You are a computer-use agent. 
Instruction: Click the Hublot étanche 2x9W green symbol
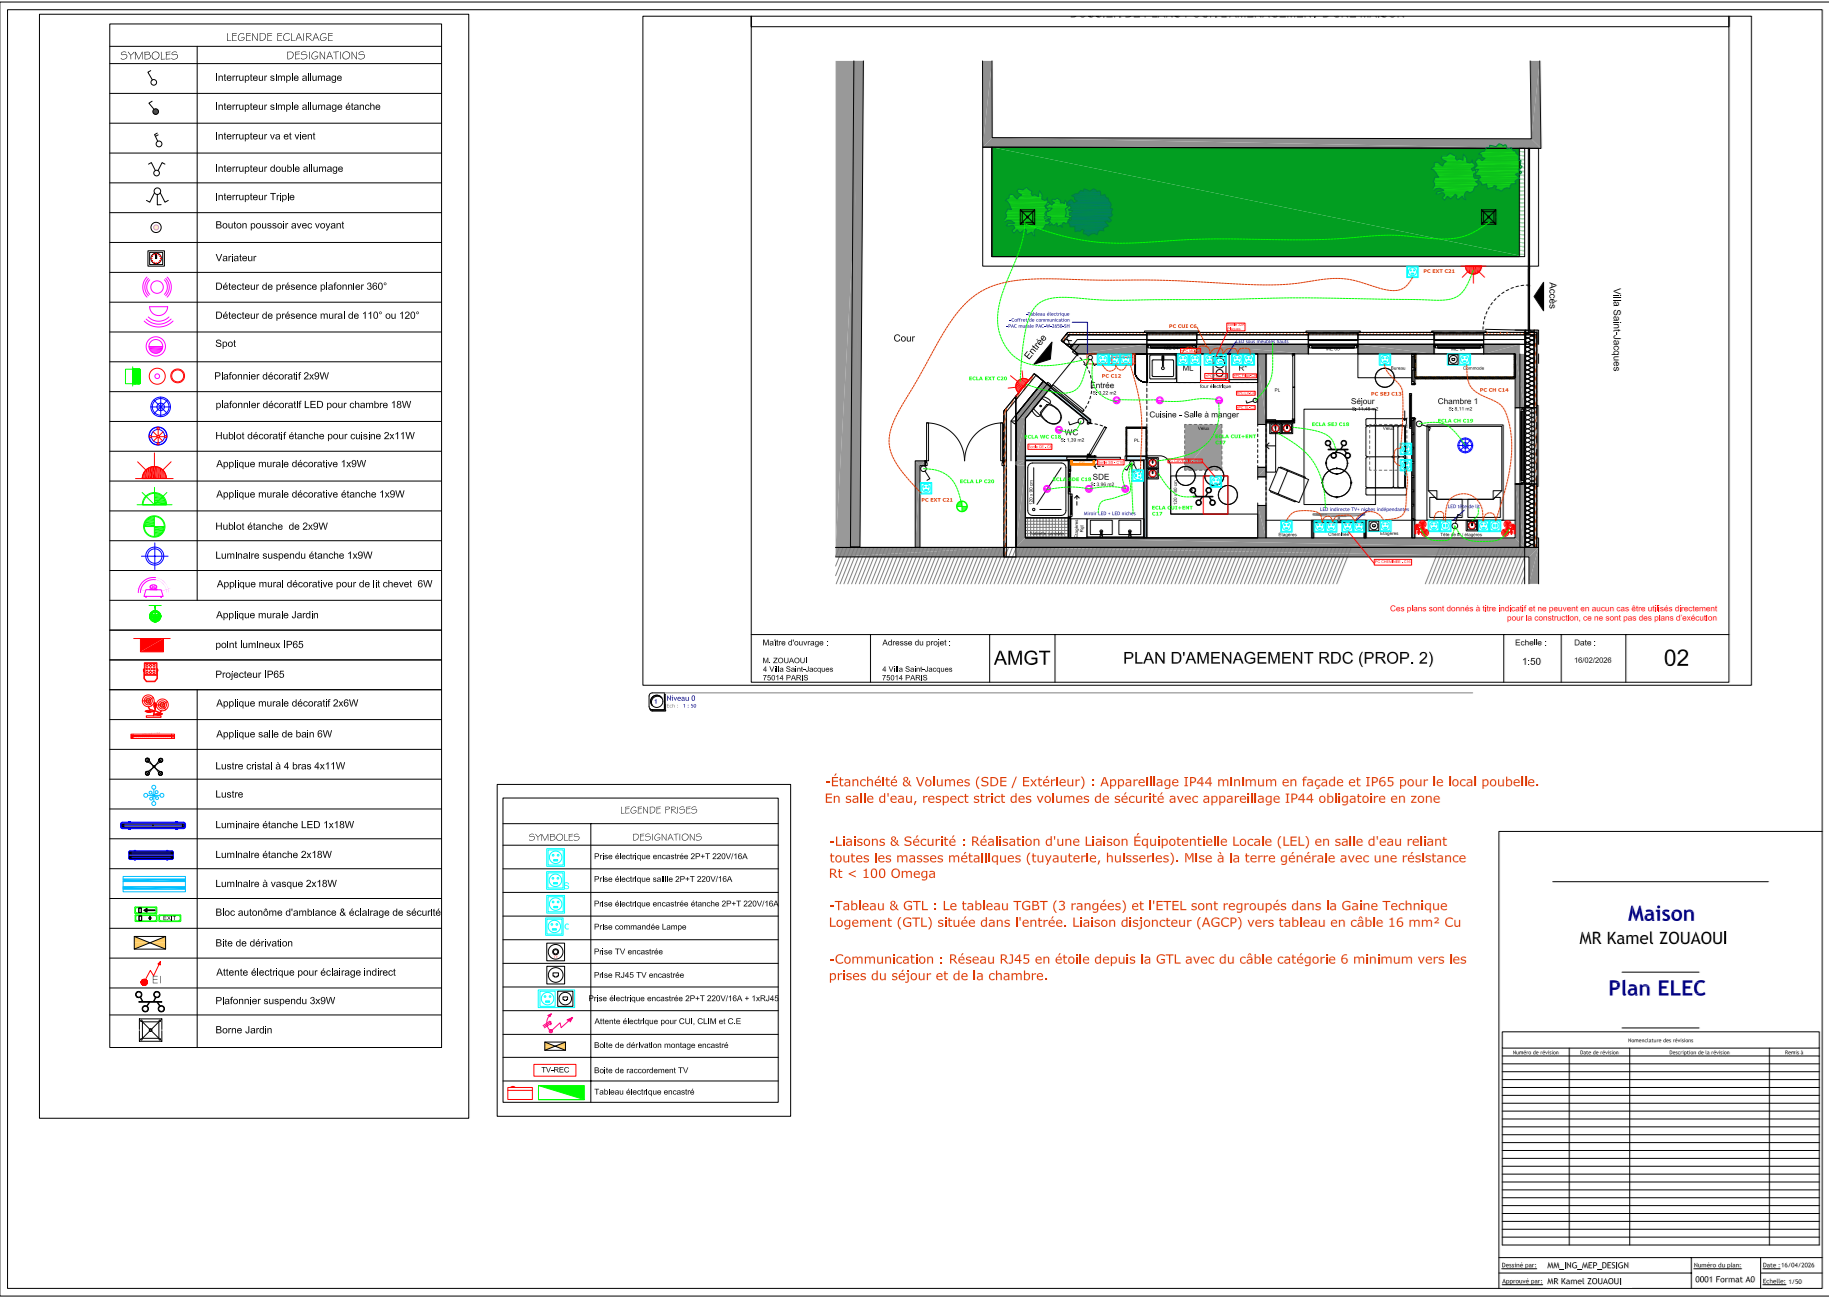coord(154,526)
